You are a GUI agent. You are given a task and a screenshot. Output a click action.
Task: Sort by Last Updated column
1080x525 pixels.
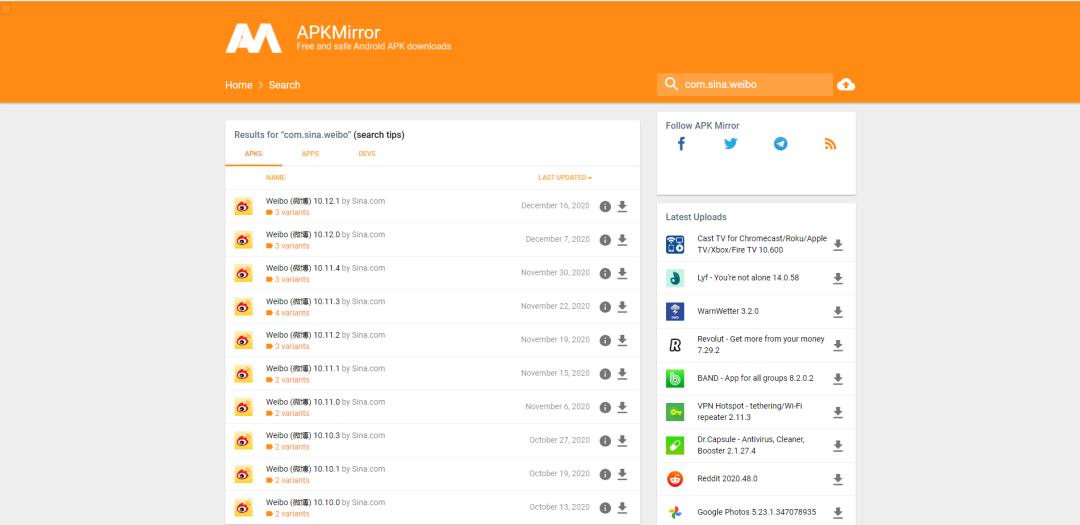[565, 178]
